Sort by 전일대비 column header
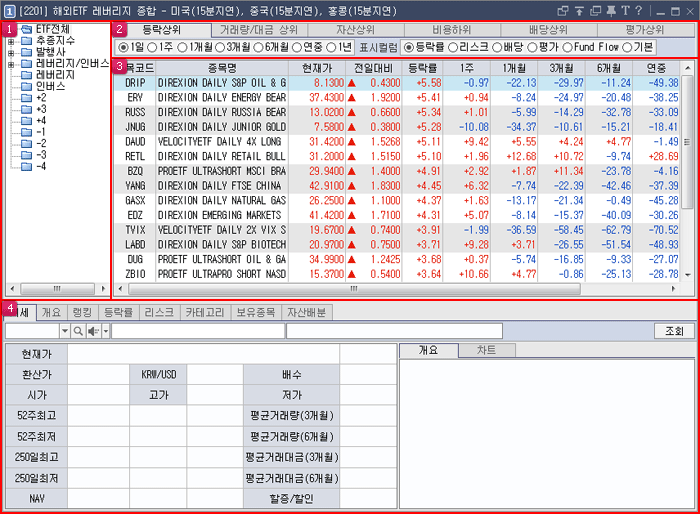The image size is (700, 514). [x=374, y=68]
